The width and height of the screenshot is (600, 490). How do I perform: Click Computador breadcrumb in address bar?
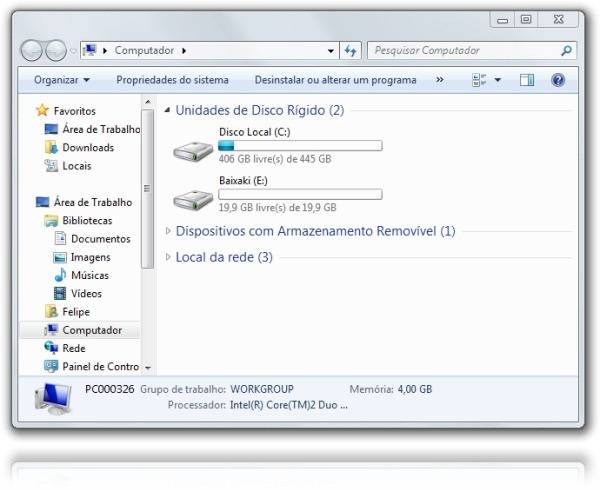click(144, 50)
